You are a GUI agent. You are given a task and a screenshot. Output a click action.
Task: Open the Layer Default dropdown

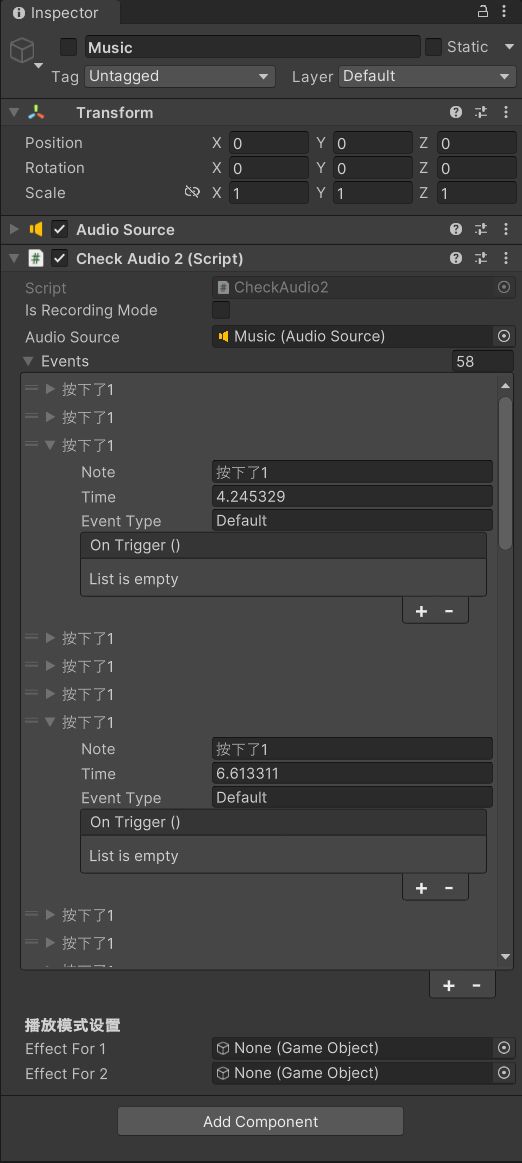tap(427, 76)
